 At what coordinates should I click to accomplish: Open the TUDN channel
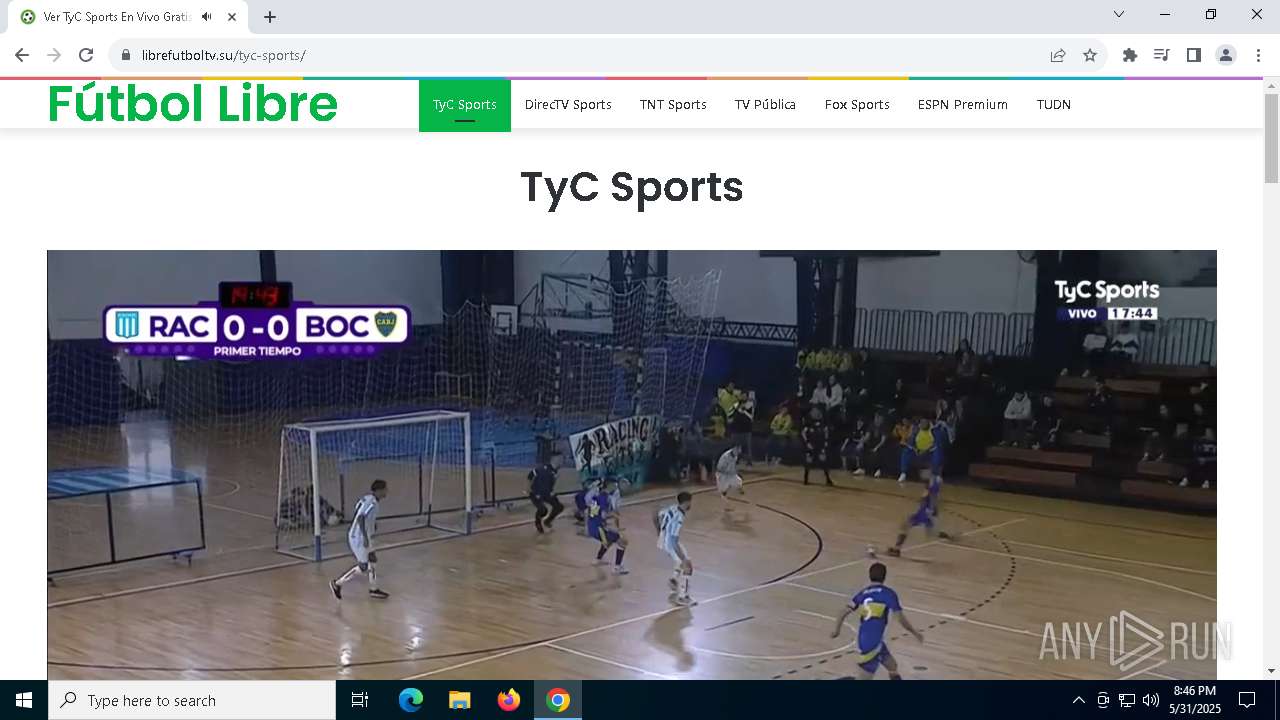pyautogui.click(x=1054, y=105)
